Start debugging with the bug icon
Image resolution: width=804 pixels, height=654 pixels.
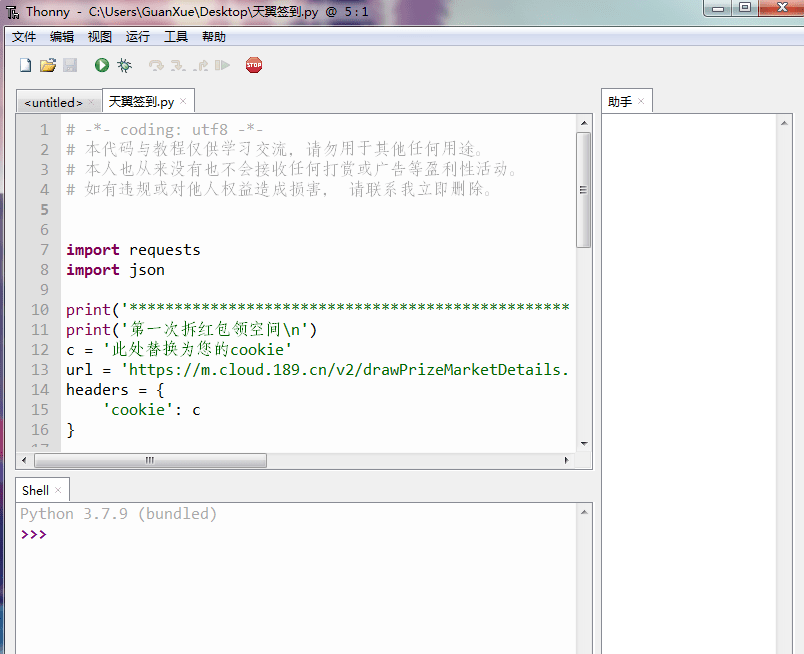tap(124, 65)
